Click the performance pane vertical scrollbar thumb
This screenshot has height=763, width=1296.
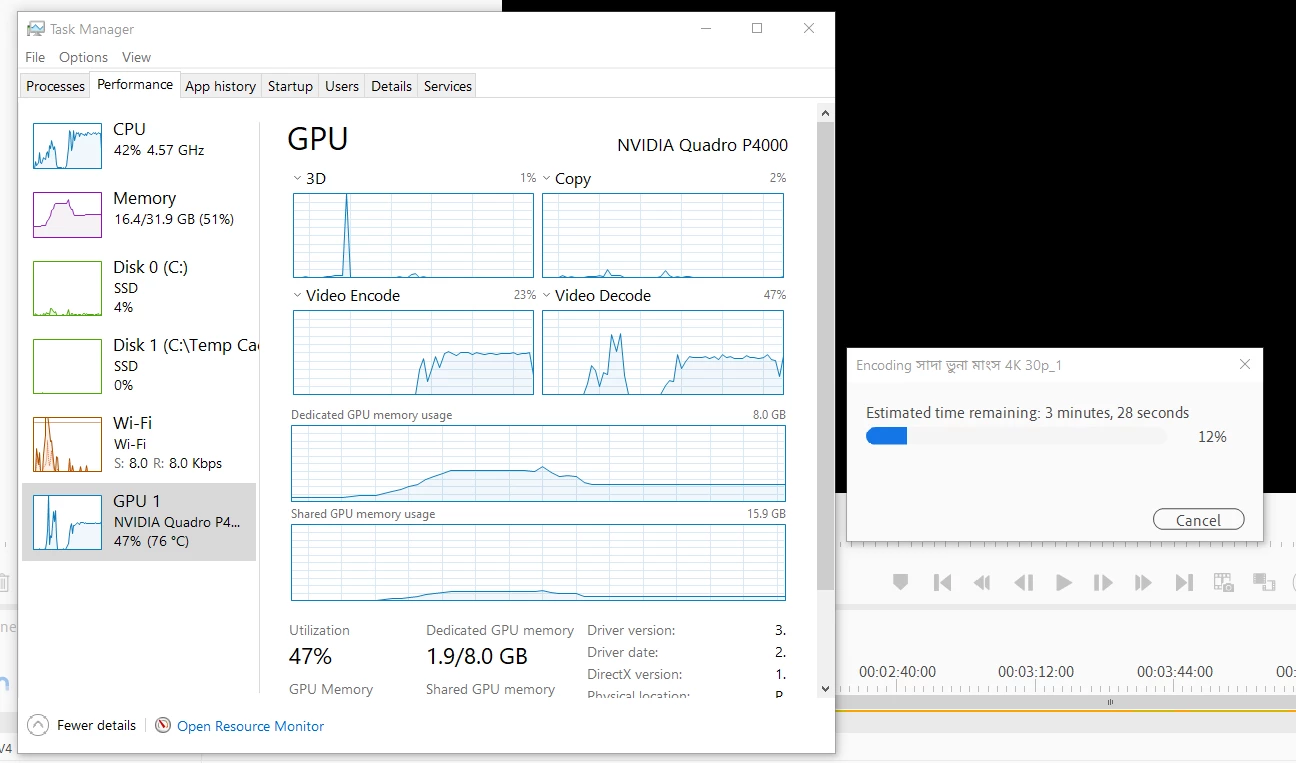(x=825, y=355)
